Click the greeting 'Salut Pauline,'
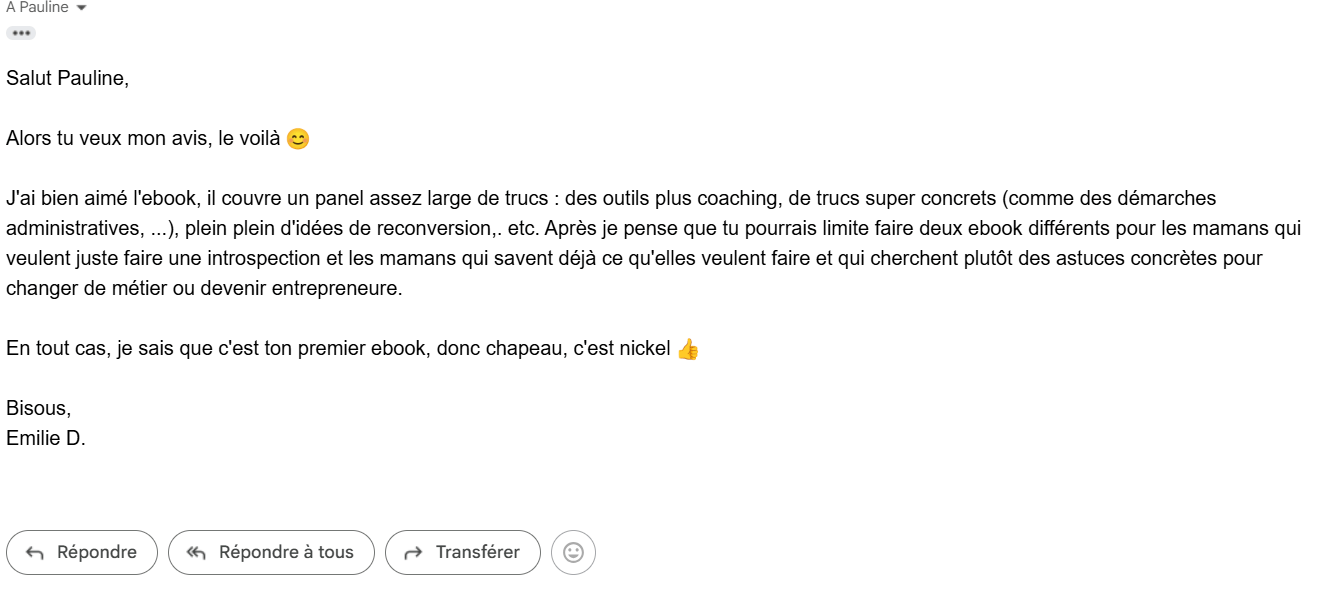 [67, 78]
